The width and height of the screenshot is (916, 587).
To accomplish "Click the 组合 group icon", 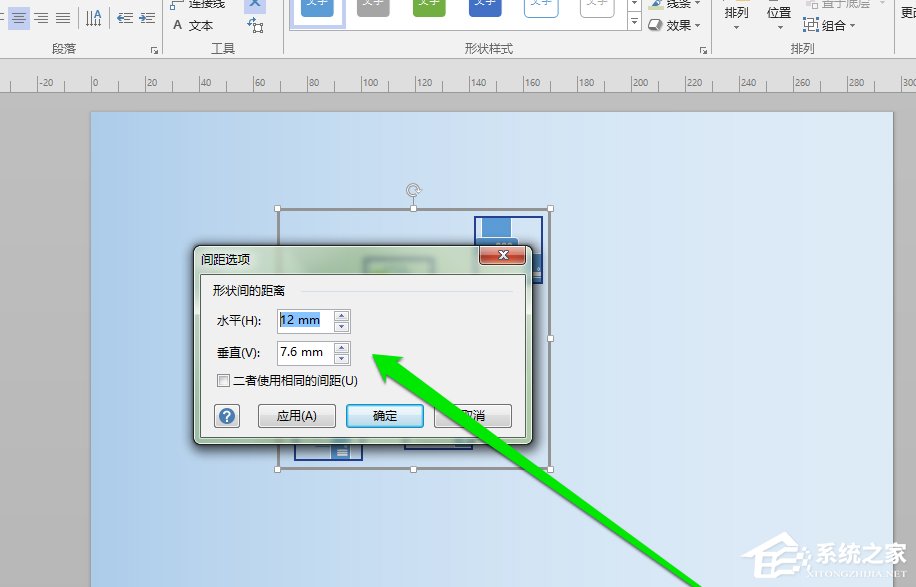I will point(810,25).
